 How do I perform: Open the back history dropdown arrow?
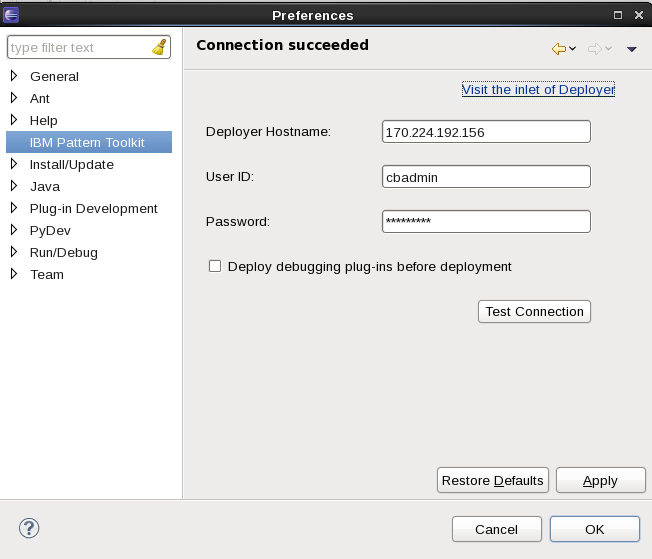coord(573,49)
